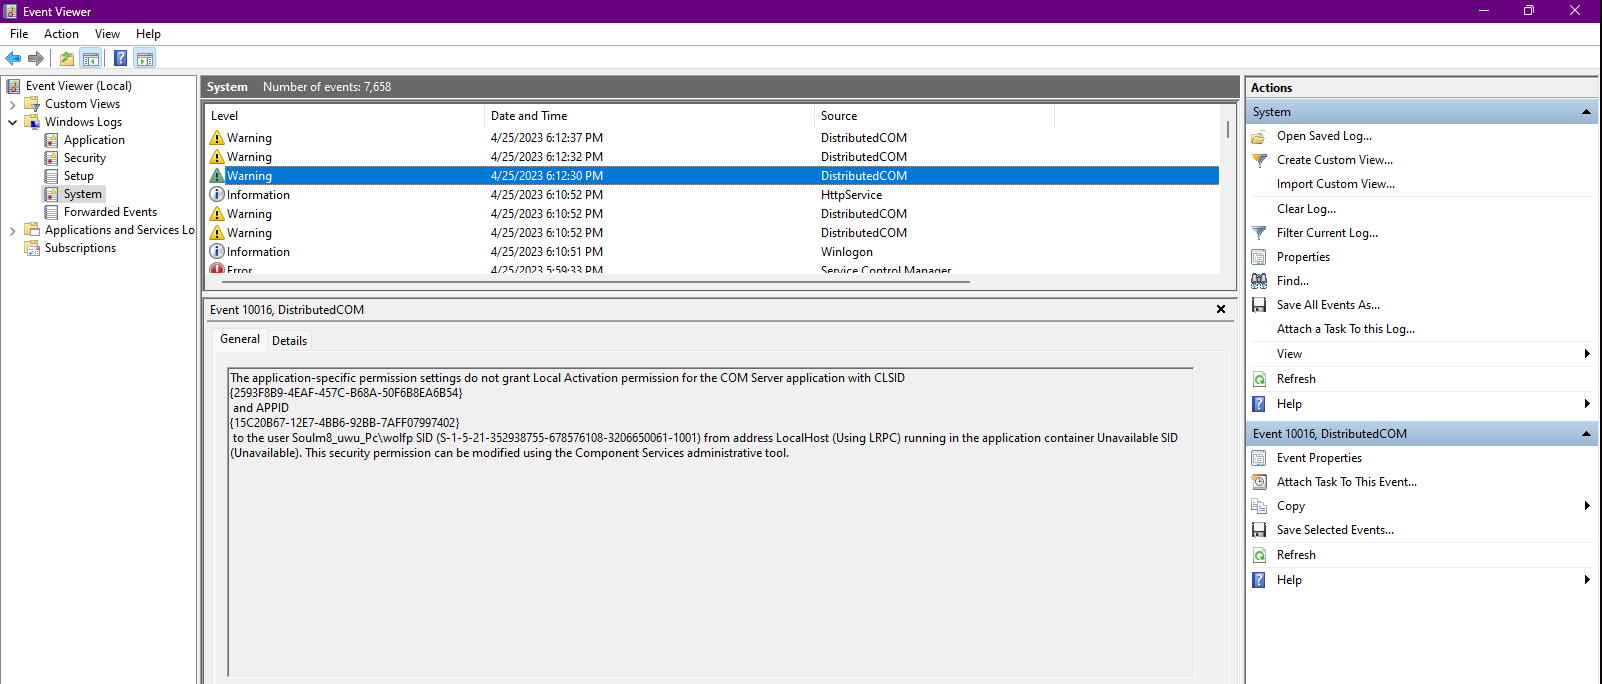Viewport: 1602px width, 684px height.
Task: Click the Save All Events floppy icon
Action: point(1259,305)
